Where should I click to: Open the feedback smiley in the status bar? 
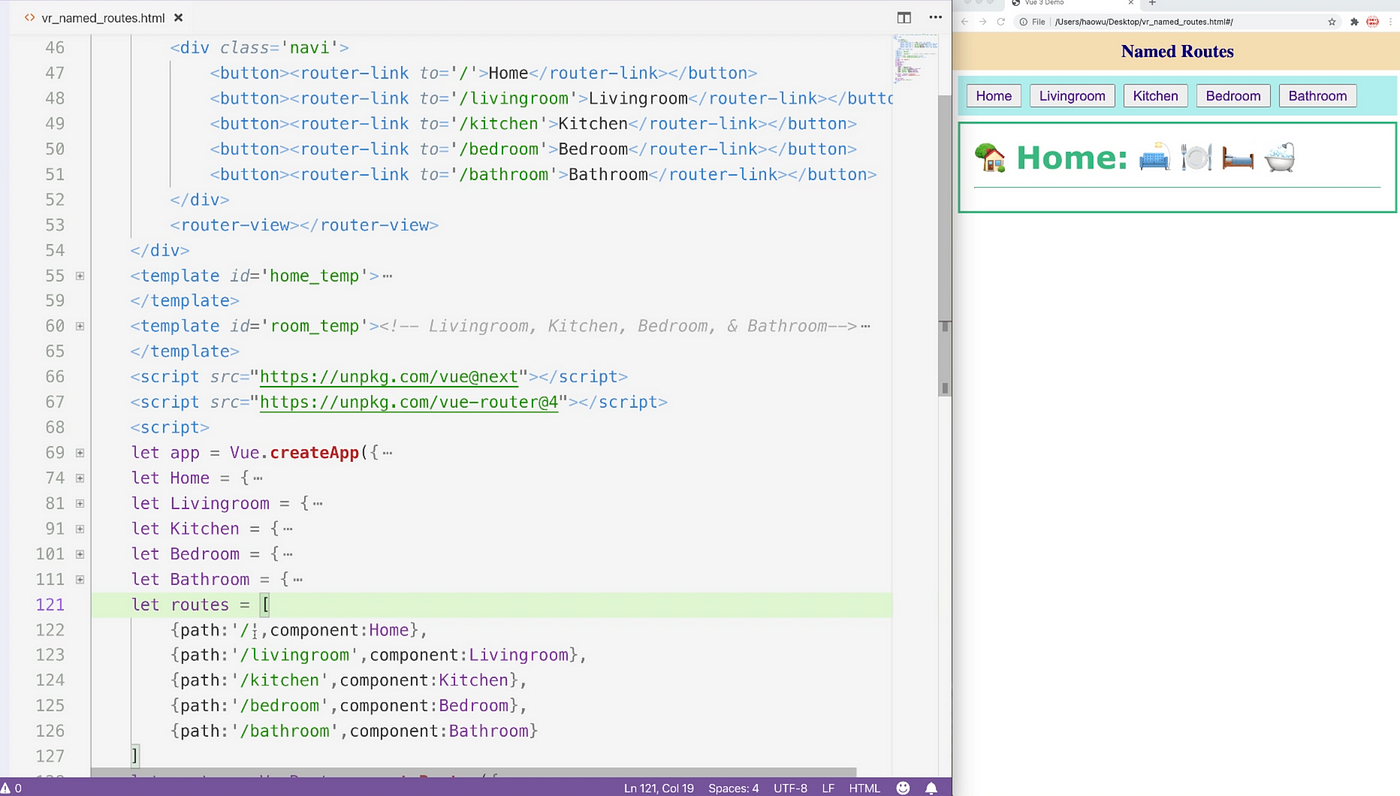pos(904,788)
